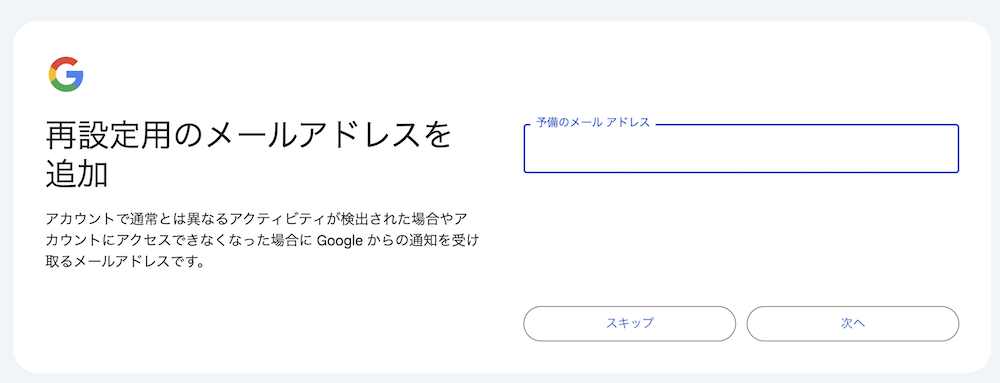The height and width of the screenshot is (383, 1000).
Task: Click the heading 再設定用のメールアドレスを
Action: pos(248,138)
